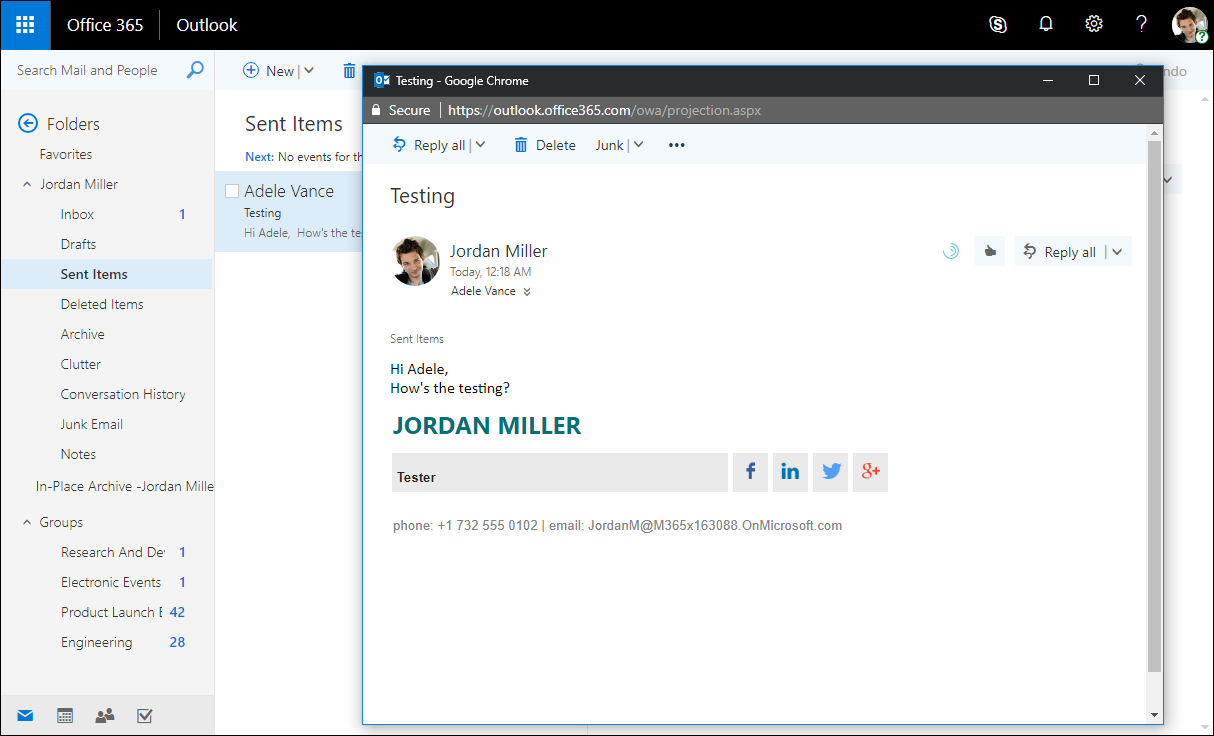Click the Outlook icon in Chrome title bar
The width and height of the screenshot is (1214, 736).
(x=381, y=80)
